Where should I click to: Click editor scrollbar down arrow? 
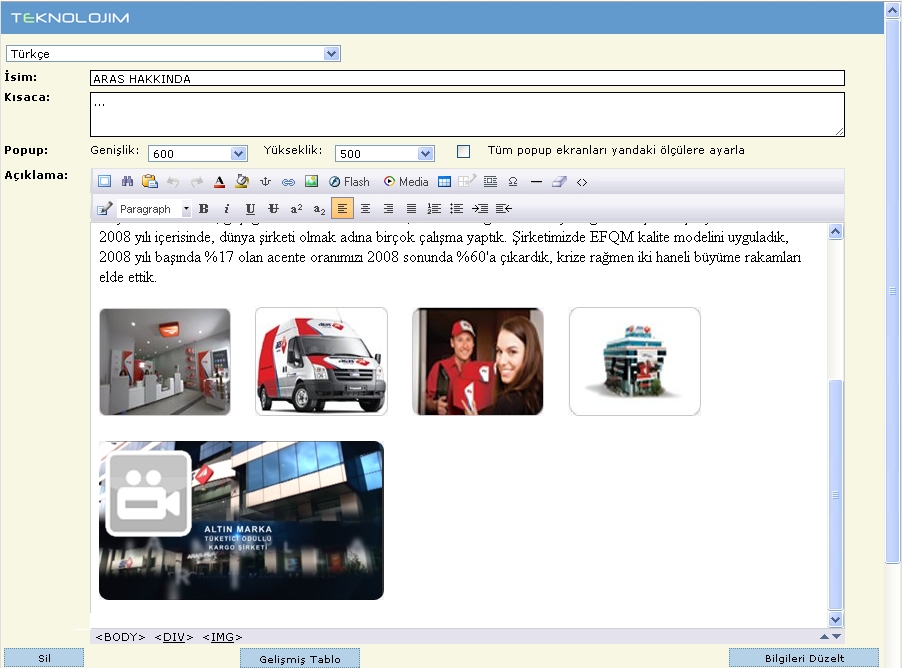pos(835,619)
